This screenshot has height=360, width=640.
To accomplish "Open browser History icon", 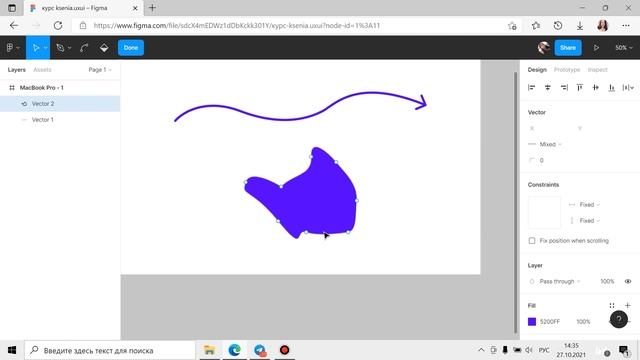I will point(558,25).
